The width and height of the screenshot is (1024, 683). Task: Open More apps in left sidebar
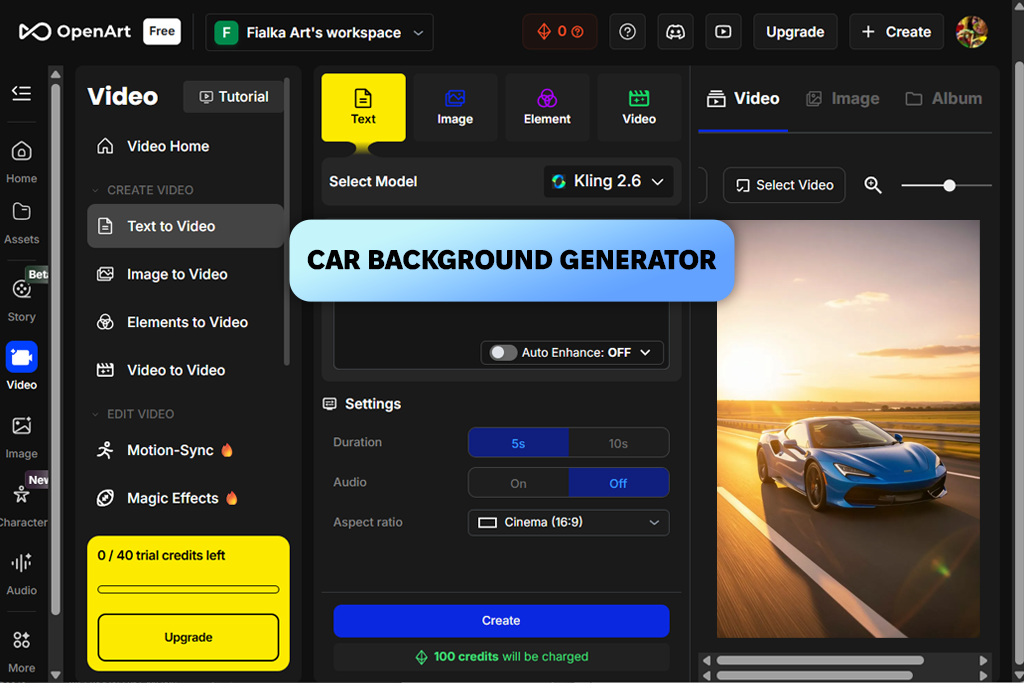click(x=22, y=651)
